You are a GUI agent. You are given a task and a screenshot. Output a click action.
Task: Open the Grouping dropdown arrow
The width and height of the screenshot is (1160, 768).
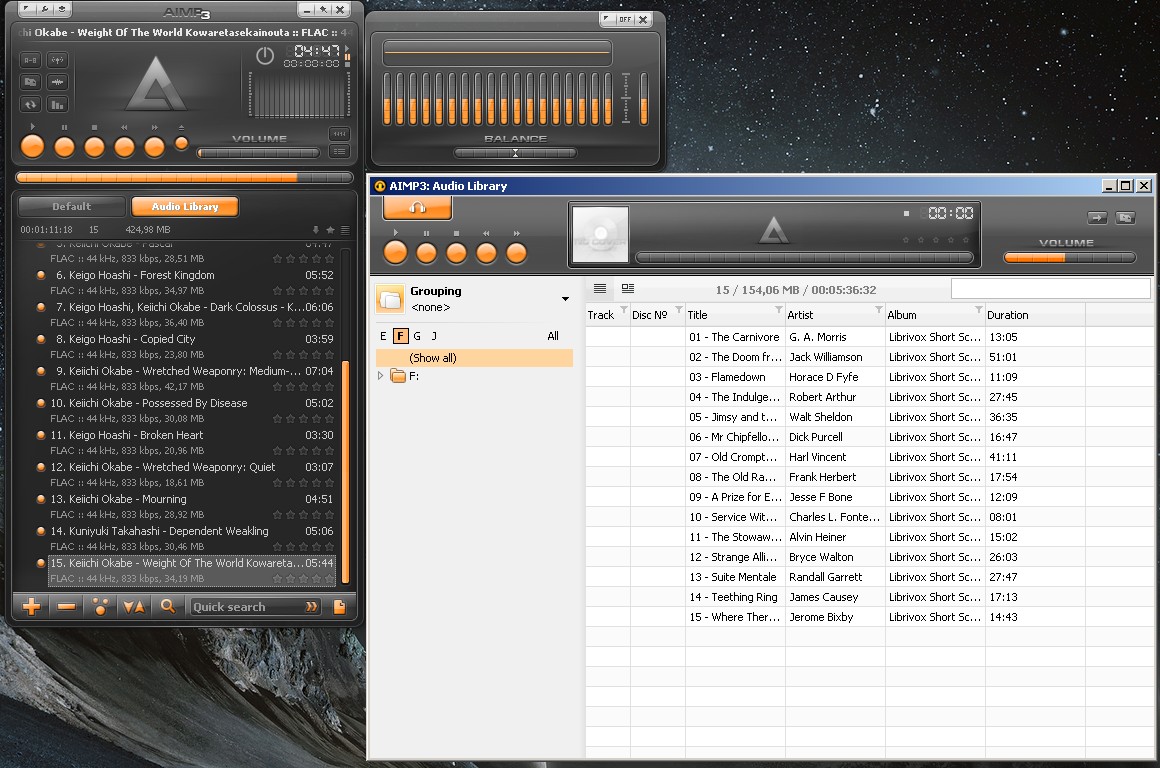pyautogui.click(x=565, y=299)
